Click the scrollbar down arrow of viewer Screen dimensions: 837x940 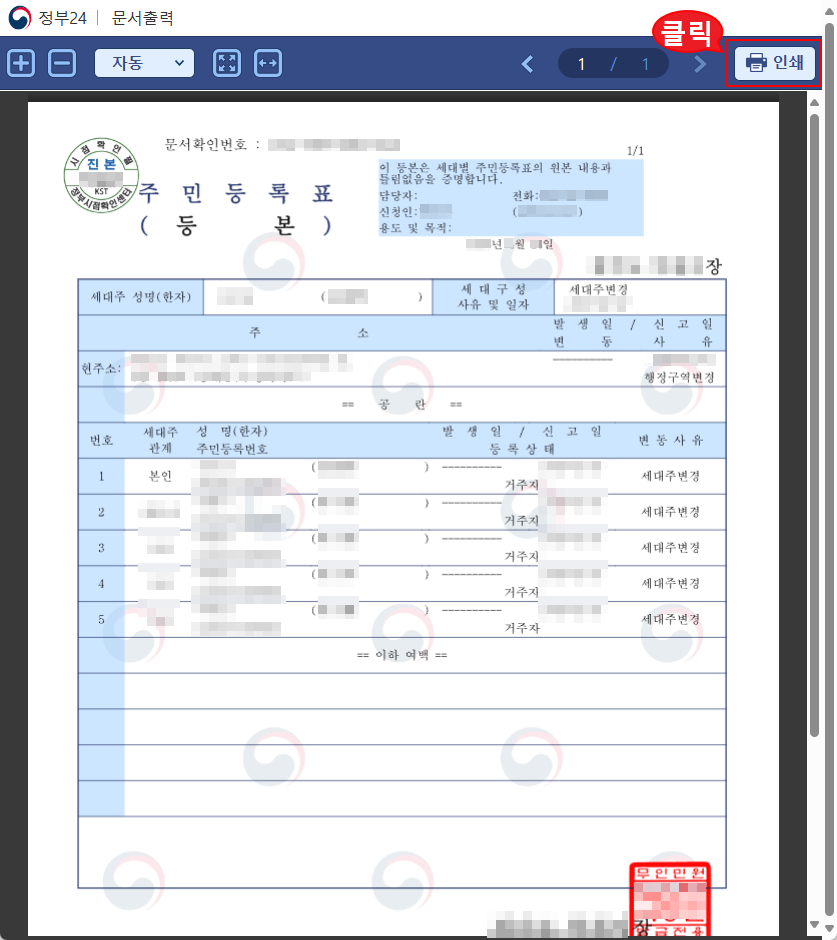click(814, 924)
